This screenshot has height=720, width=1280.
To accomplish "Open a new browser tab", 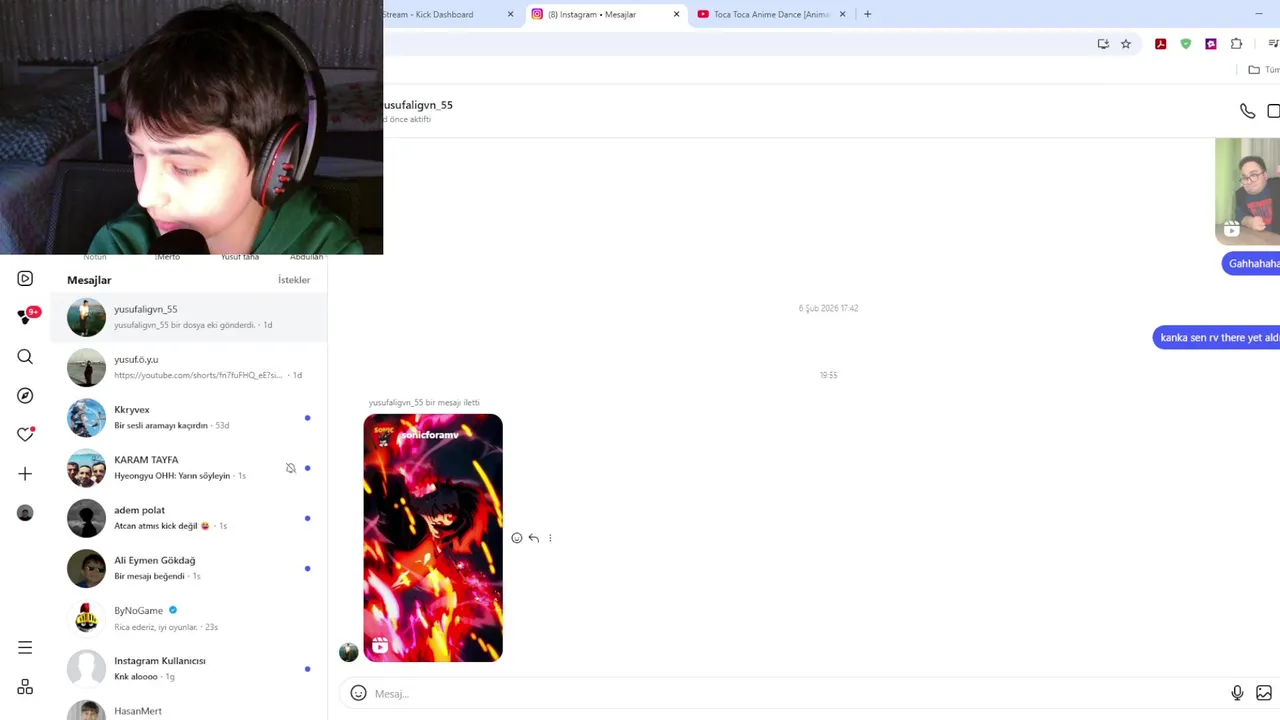I will point(867,14).
